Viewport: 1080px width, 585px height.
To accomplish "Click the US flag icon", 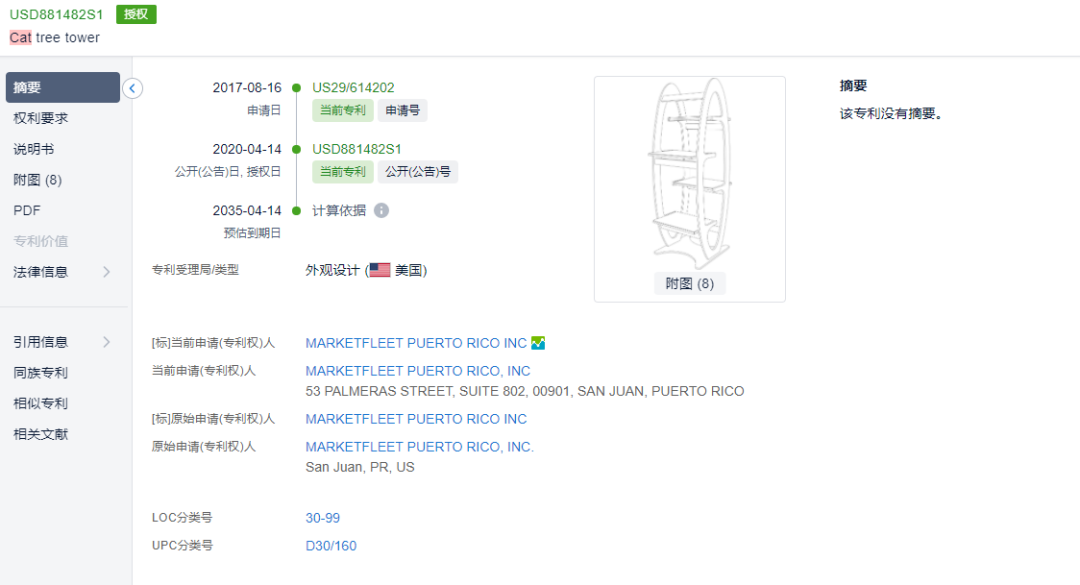I will (380, 270).
